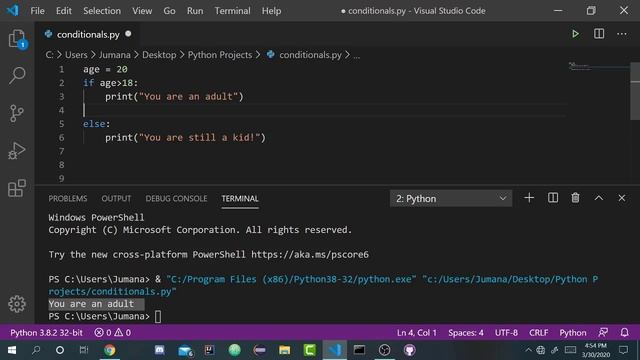Select Python 3.8.2 32-bit interpreter
The height and width of the screenshot is (360, 640).
click(46, 333)
